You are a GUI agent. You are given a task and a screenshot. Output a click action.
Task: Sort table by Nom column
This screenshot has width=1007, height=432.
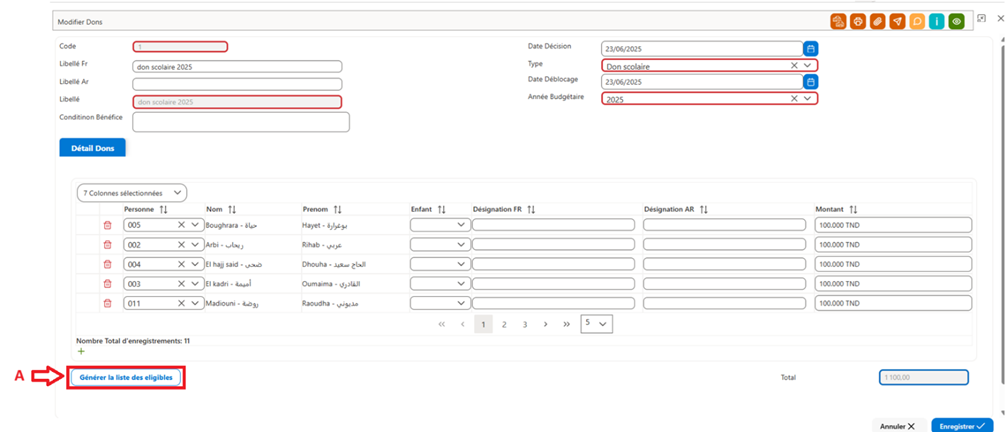click(232, 210)
